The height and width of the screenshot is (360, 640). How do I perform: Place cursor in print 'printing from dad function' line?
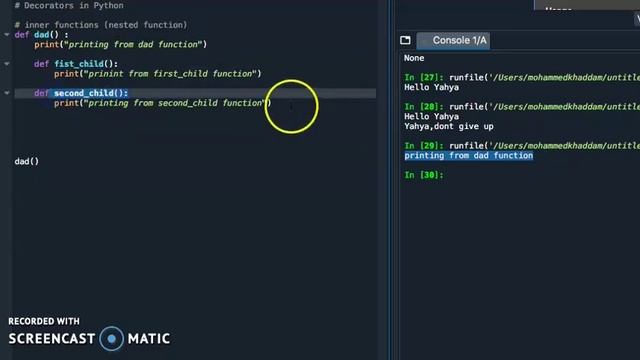click(x=120, y=44)
